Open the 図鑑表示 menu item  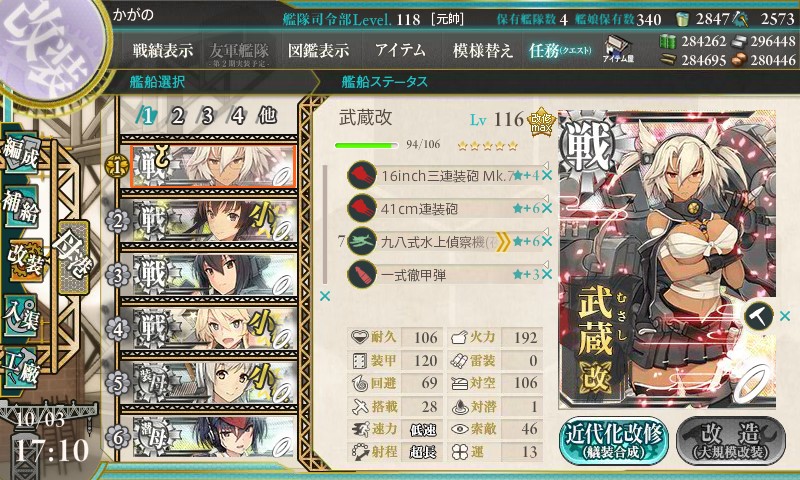pos(318,50)
